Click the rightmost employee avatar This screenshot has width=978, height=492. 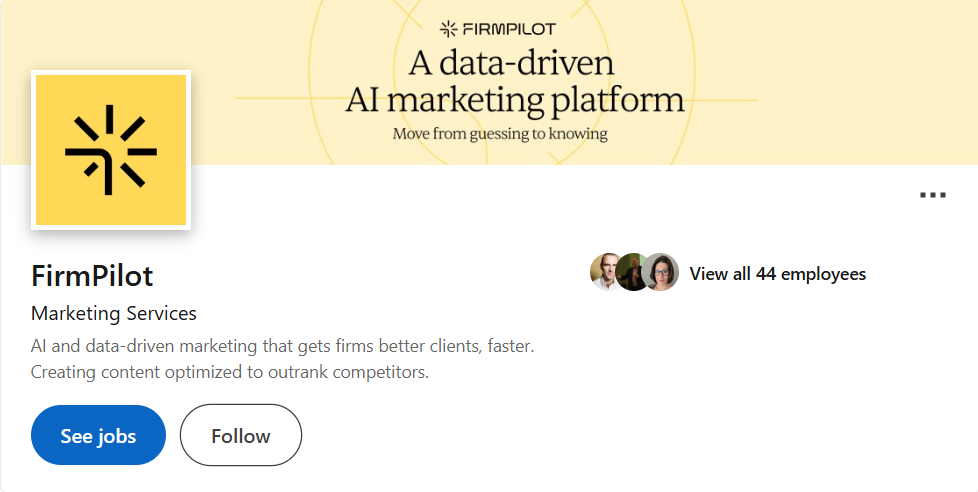(661, 272)
